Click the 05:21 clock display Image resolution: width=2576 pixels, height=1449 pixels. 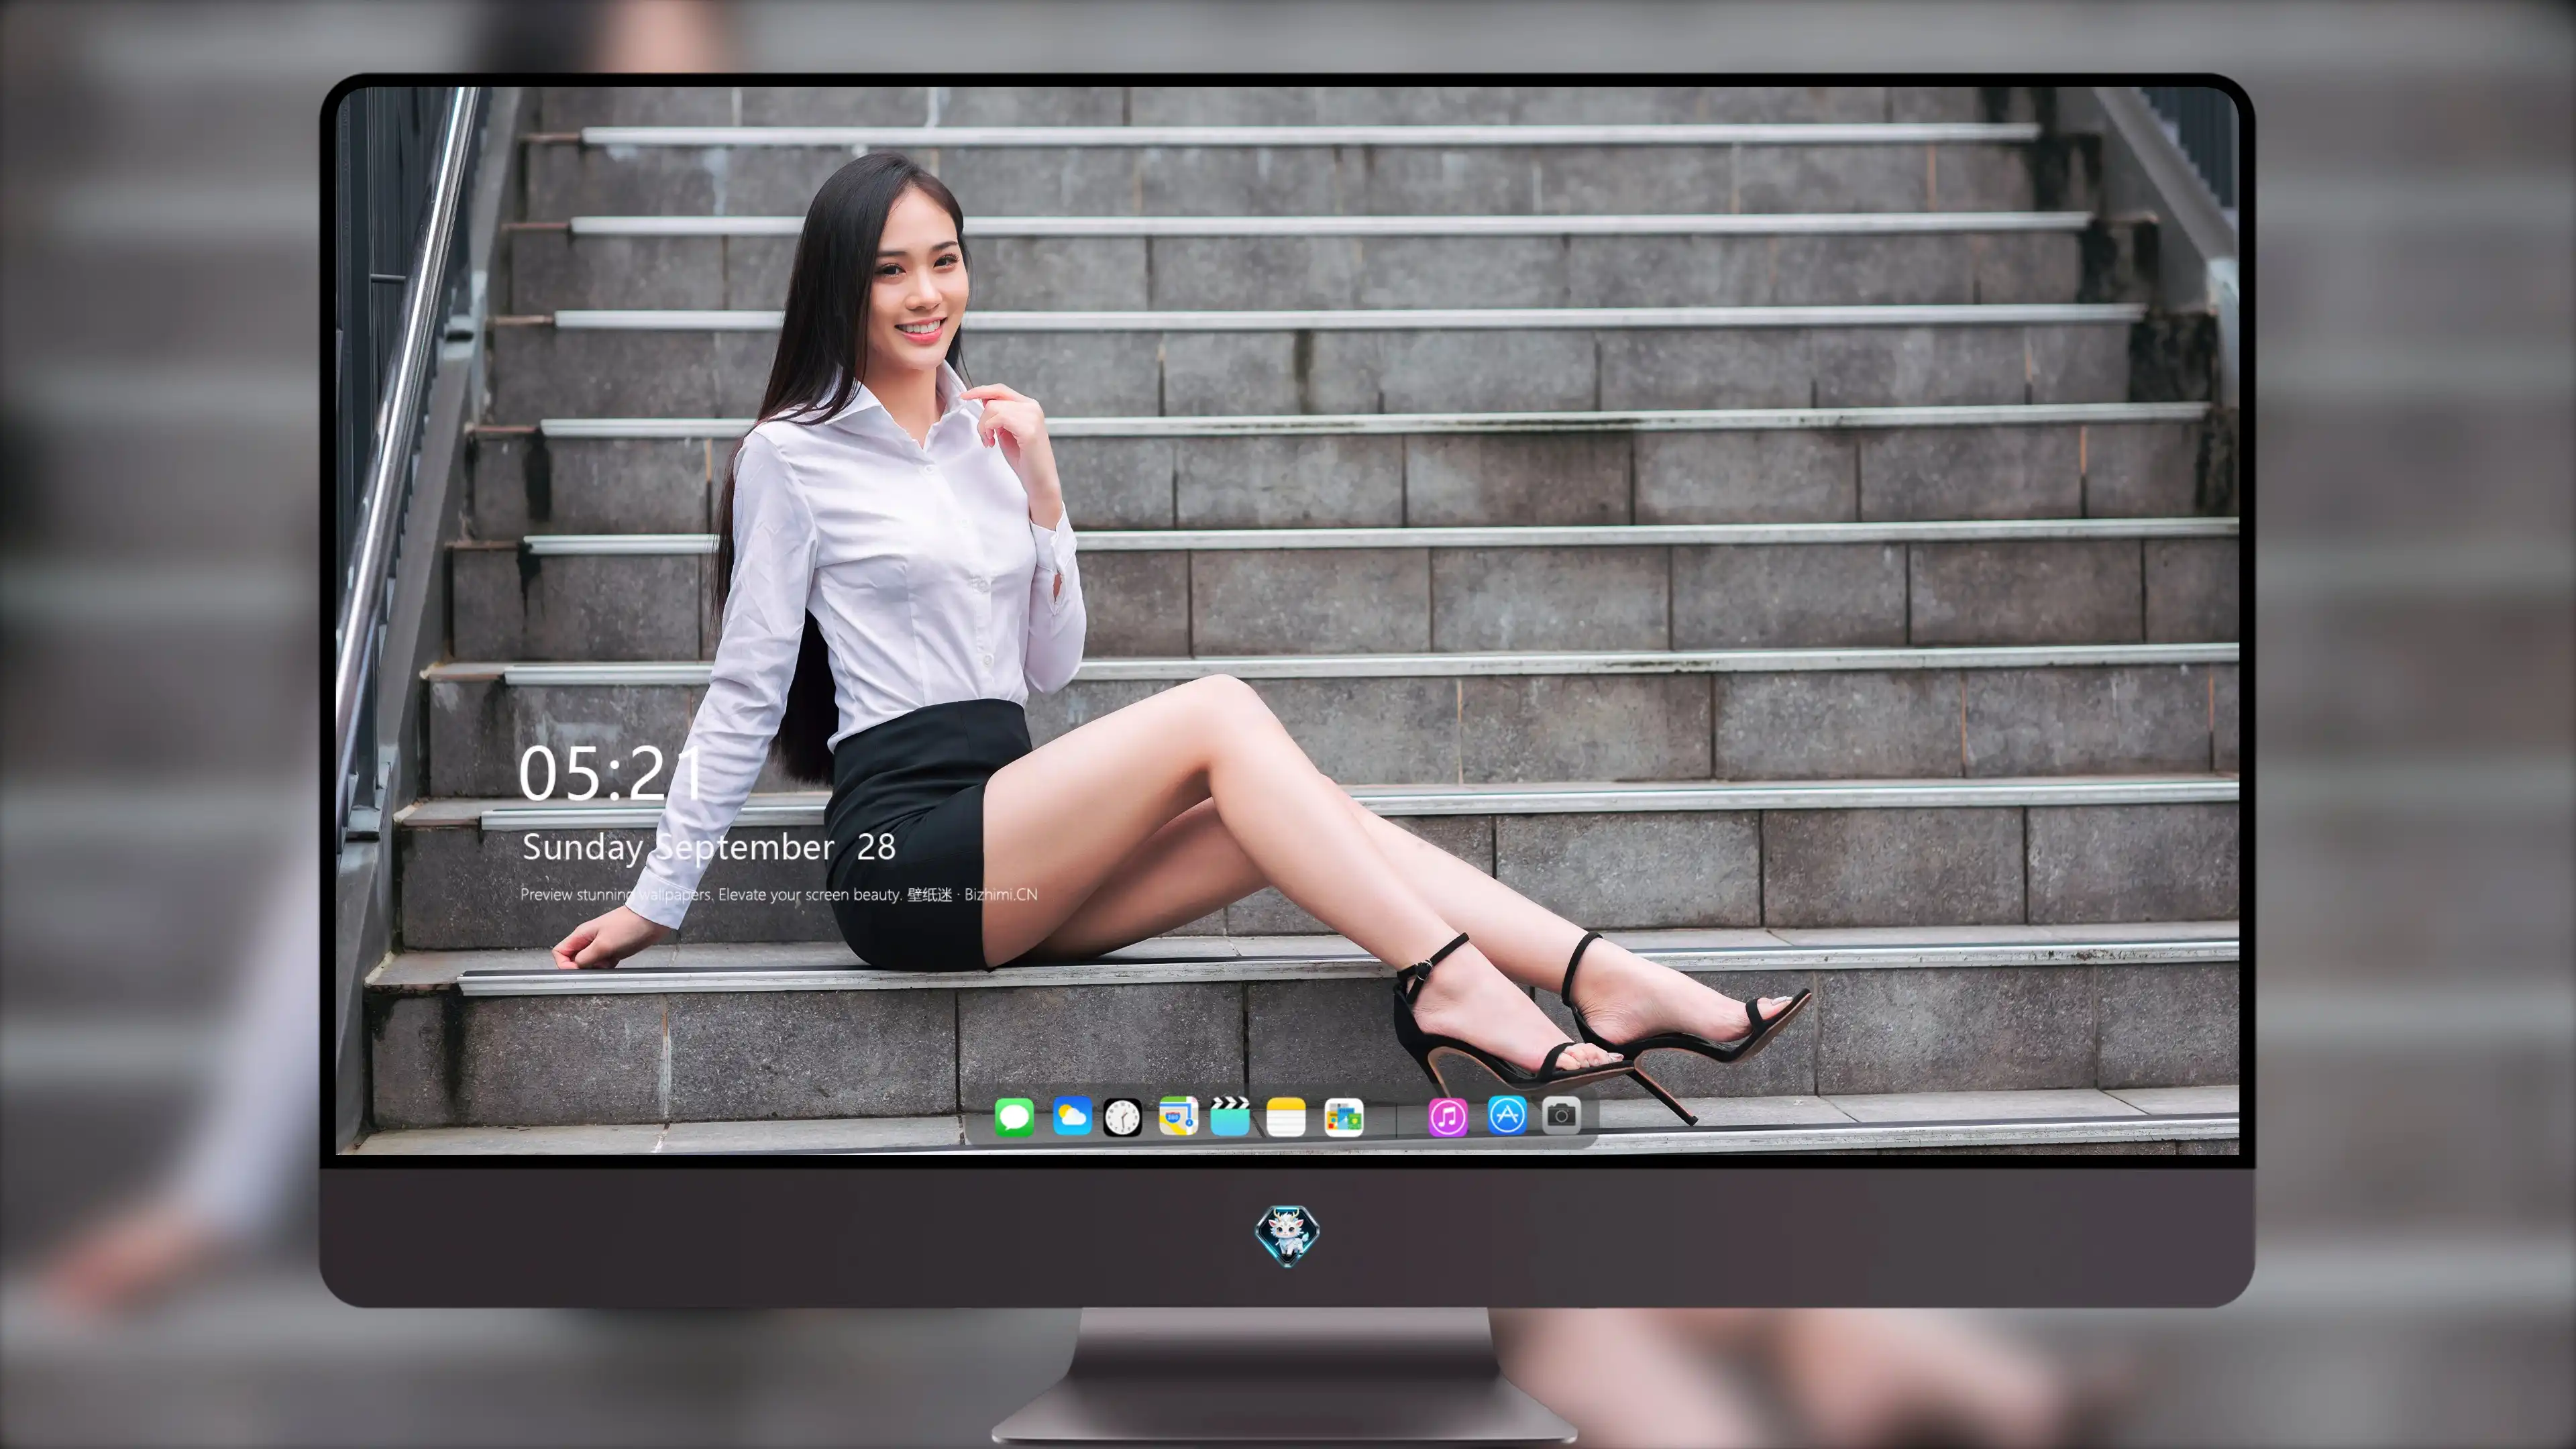611,773
